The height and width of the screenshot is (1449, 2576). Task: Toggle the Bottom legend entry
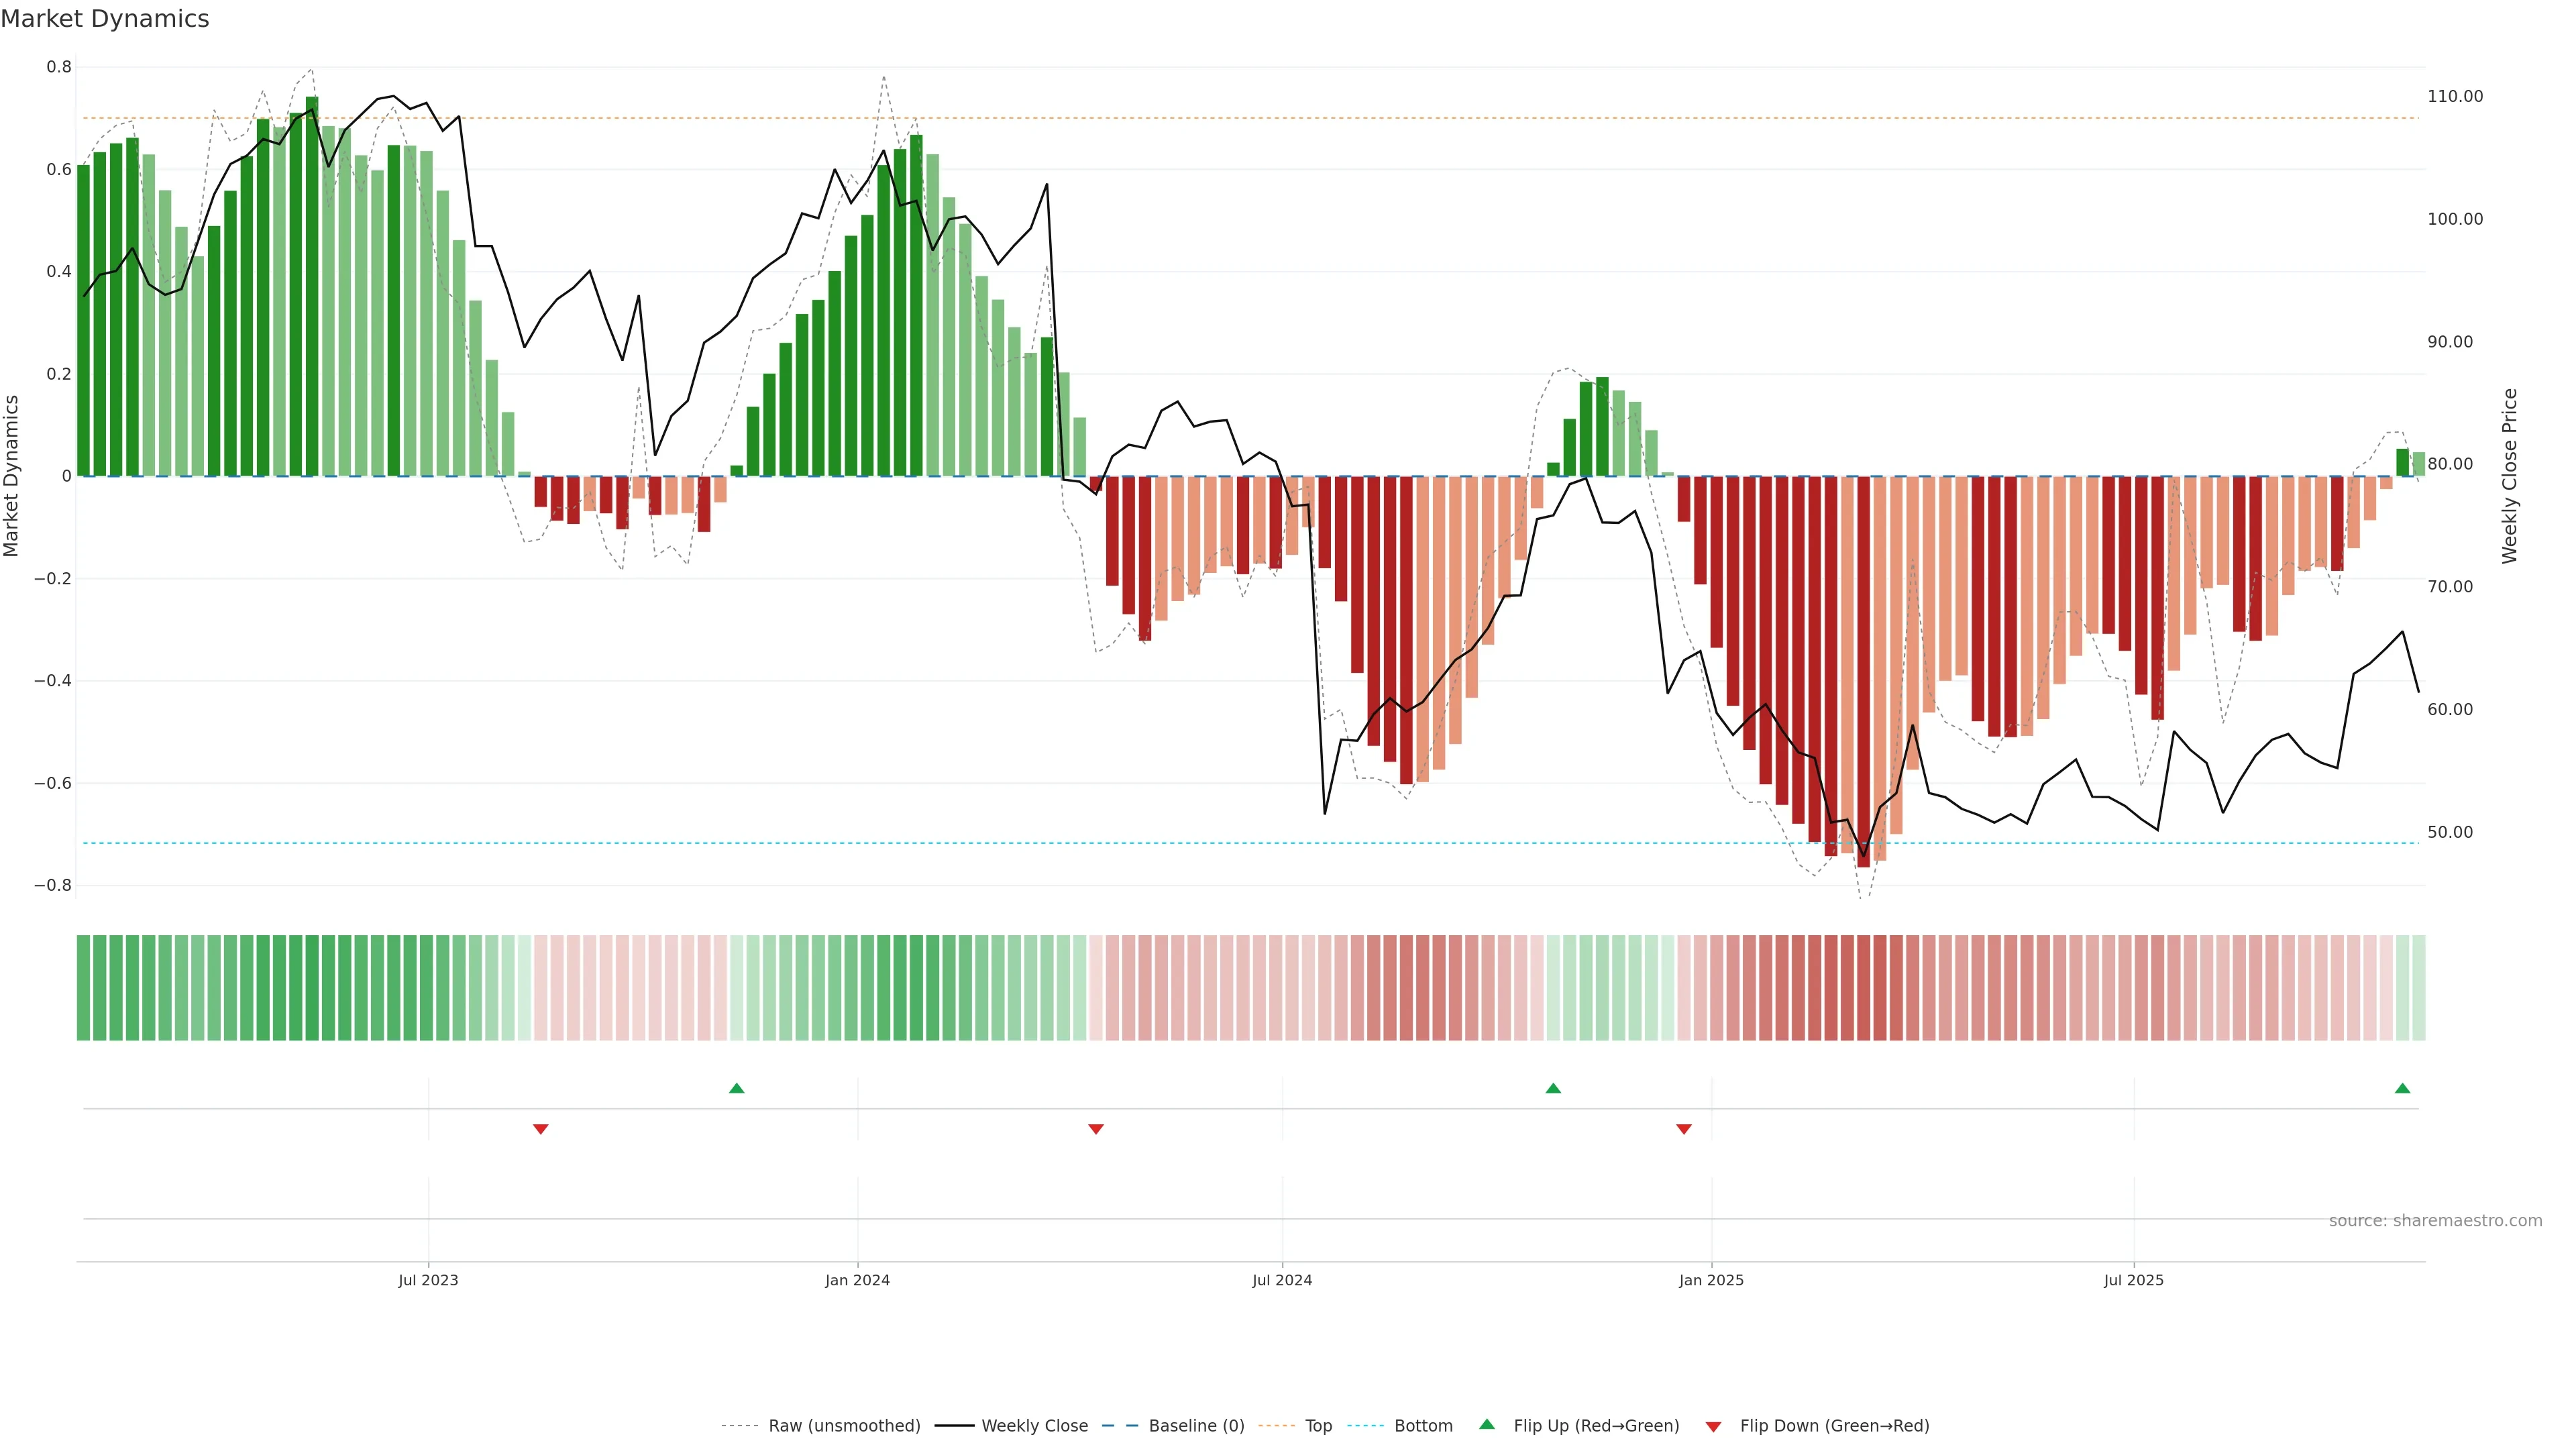[1423, 1426]
